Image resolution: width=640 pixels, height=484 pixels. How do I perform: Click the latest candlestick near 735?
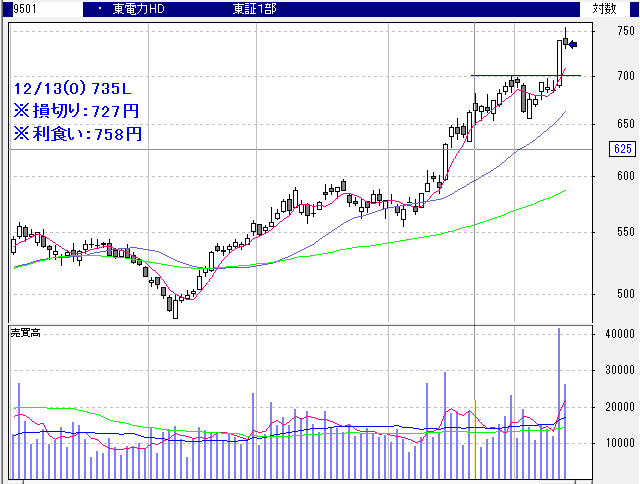(x=565, y=42)
